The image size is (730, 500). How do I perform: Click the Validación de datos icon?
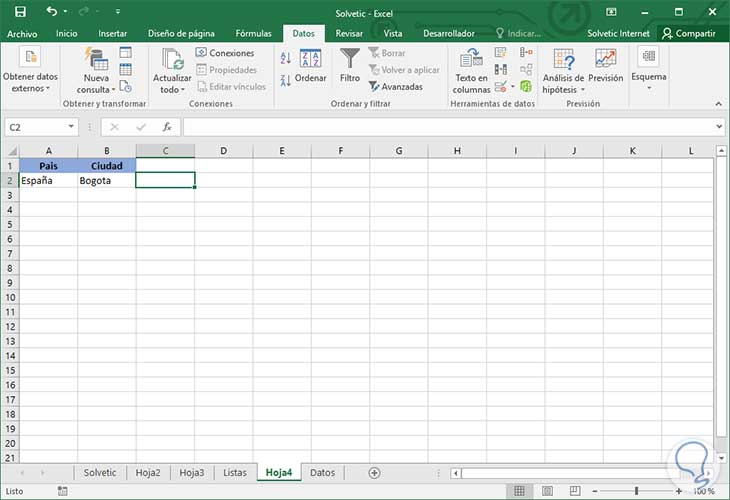(x=500, y=87)
